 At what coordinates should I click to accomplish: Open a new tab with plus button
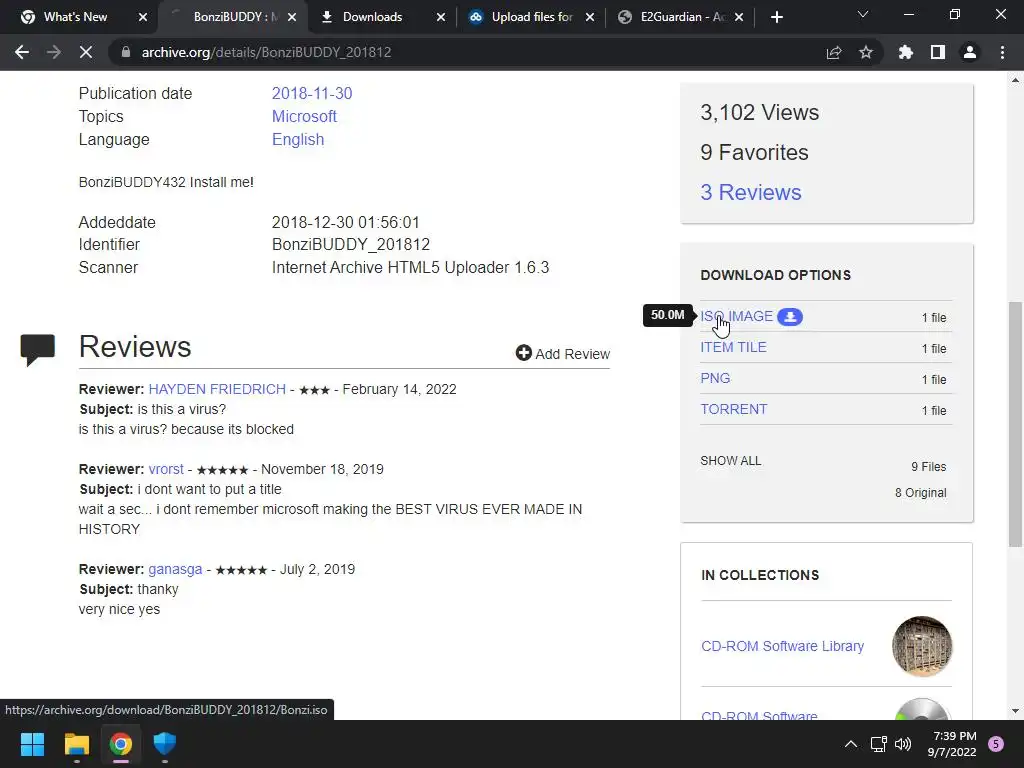coord(776,17)
